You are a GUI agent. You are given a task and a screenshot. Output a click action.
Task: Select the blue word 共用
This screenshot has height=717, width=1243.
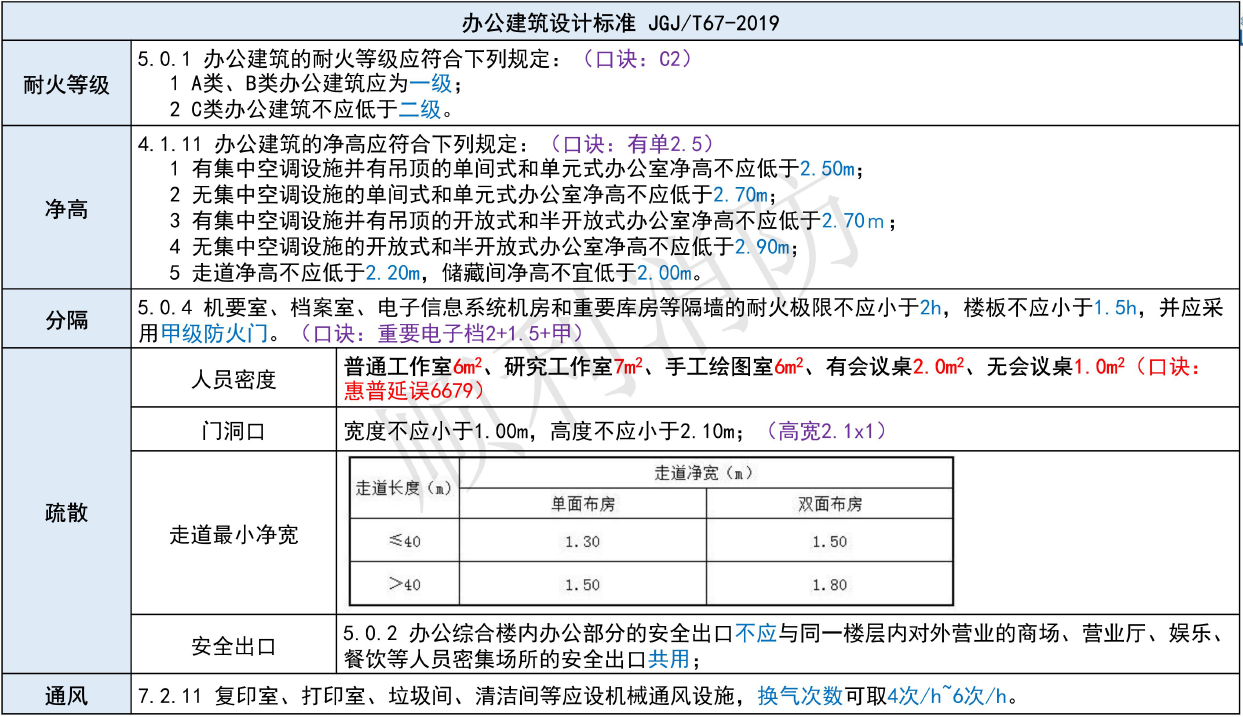[x=669, y=660]
